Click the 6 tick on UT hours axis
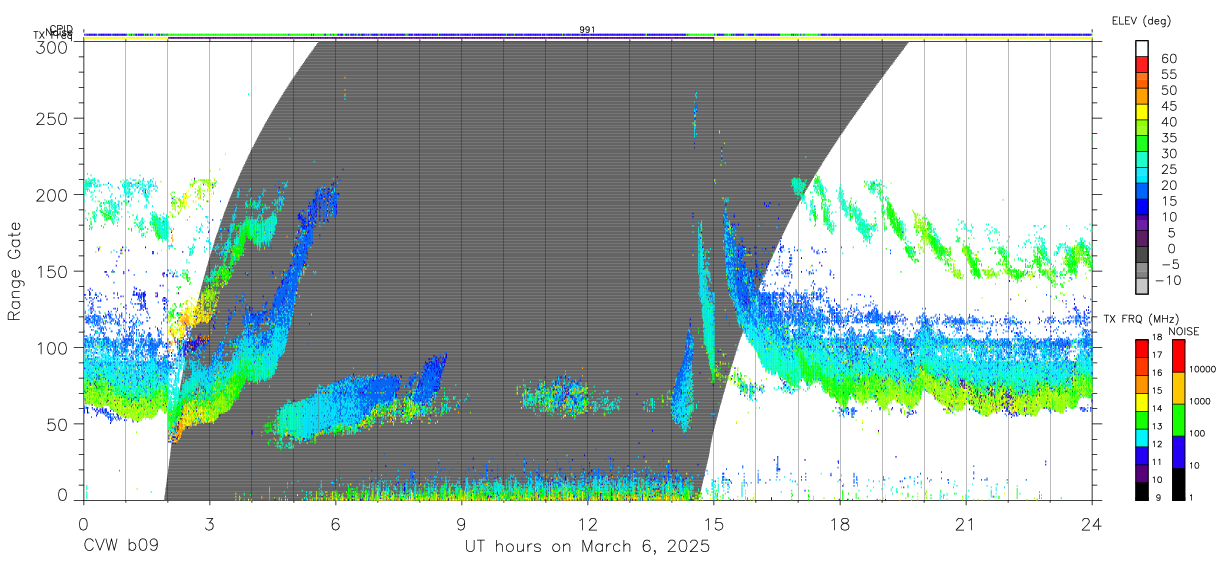This screenshot has width=1228, height=567. [335, 525]
